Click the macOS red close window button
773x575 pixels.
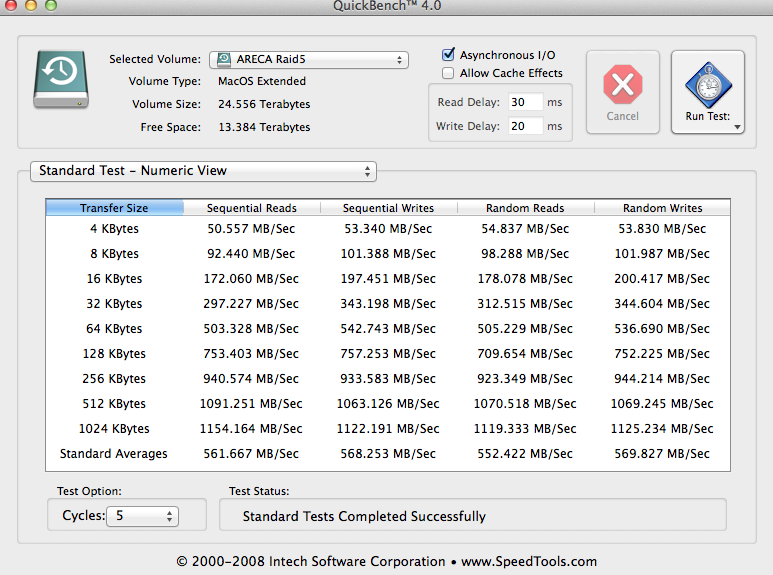click(x=10, y=5)
